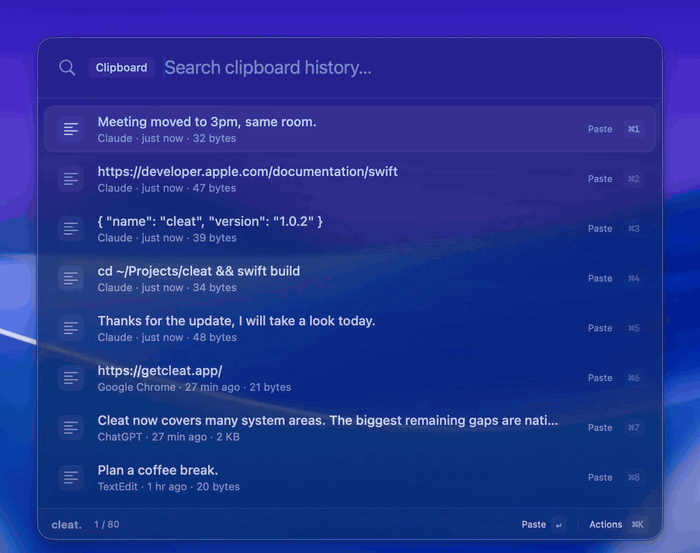This screenshot has width=700, height=553.
Task: Click Paste for developer.apple.com entry
Action: click(600, 179)
